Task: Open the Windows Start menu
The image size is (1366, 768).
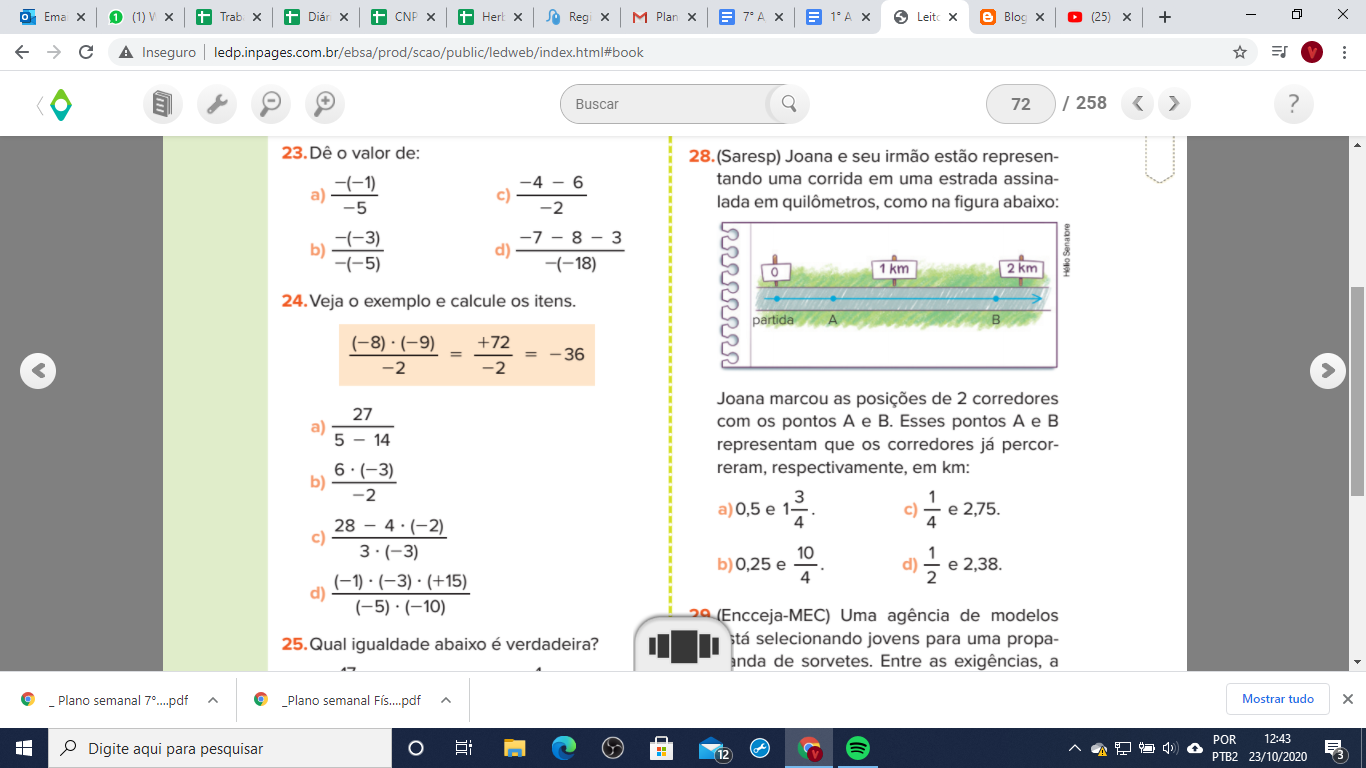Action: pyautogui.click(x=24, y=748)
